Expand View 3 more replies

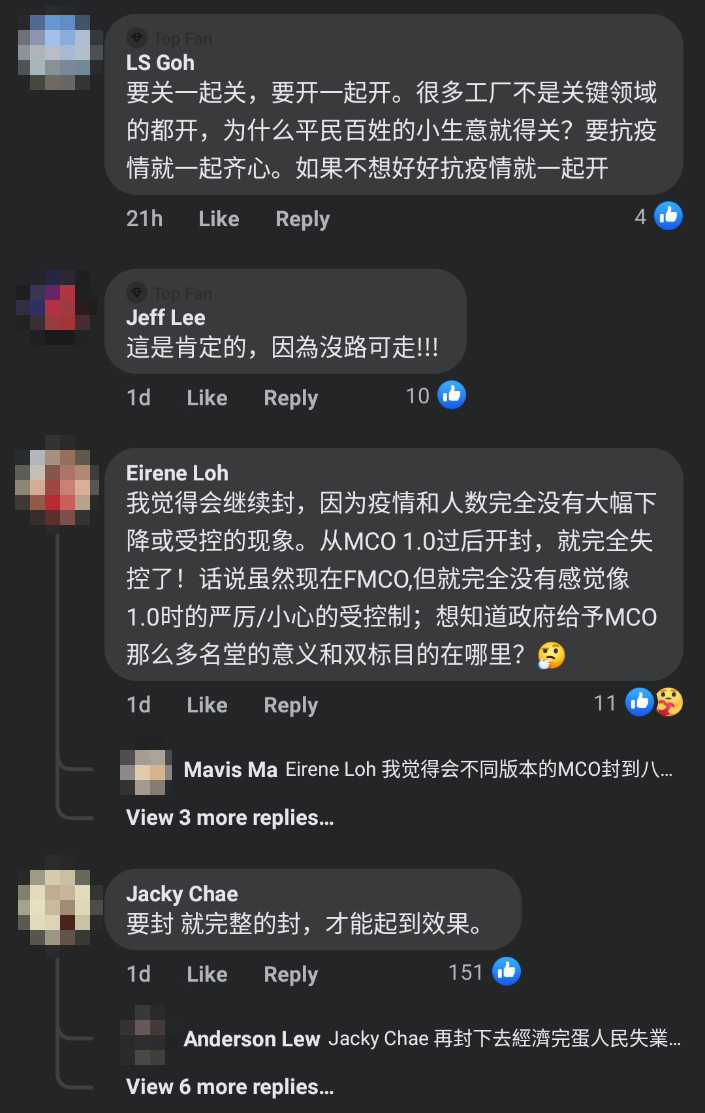coord(230,818)
